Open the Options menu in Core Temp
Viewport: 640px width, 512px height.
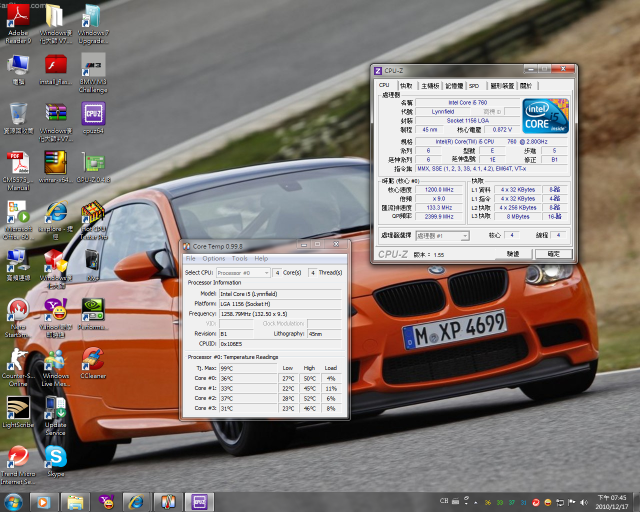(x=214, y=258)
